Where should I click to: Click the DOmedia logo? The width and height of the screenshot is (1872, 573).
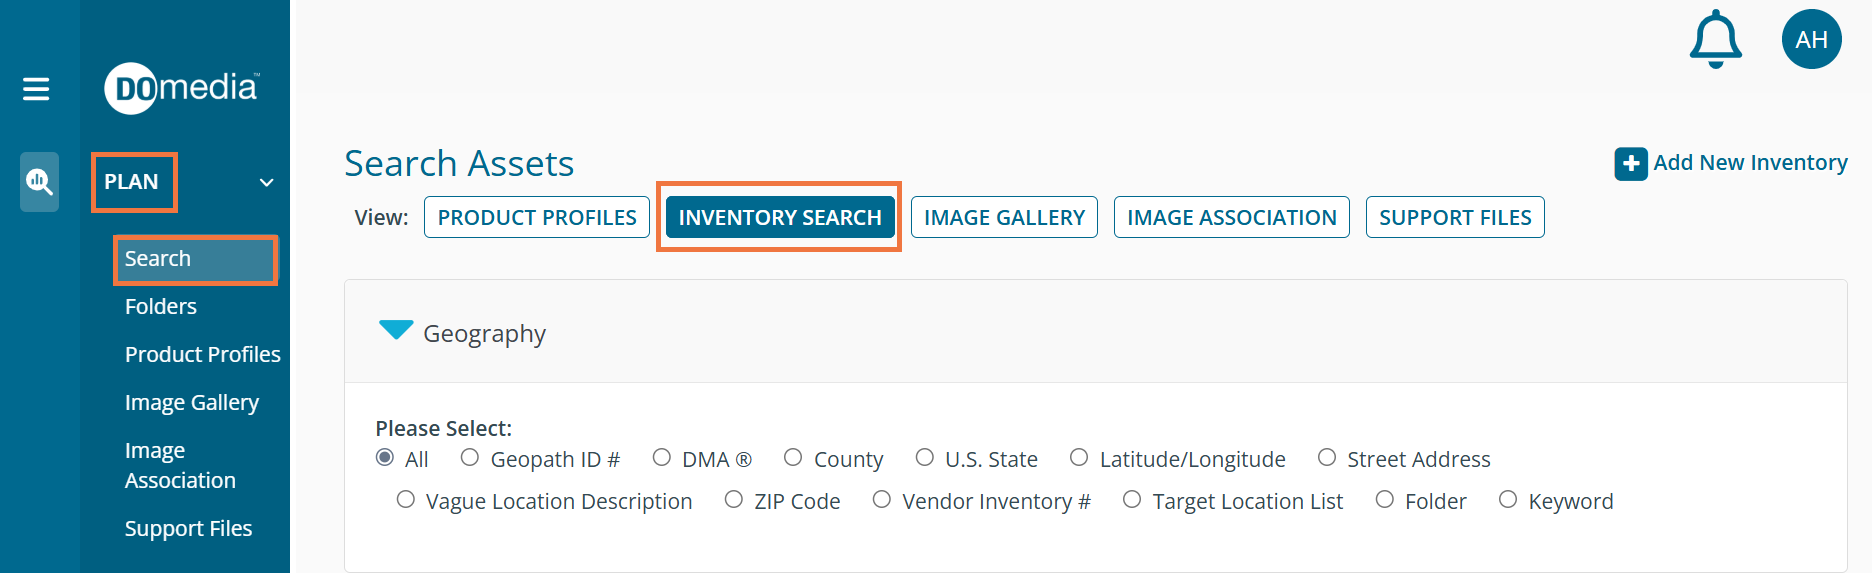(x=181, y=88)
